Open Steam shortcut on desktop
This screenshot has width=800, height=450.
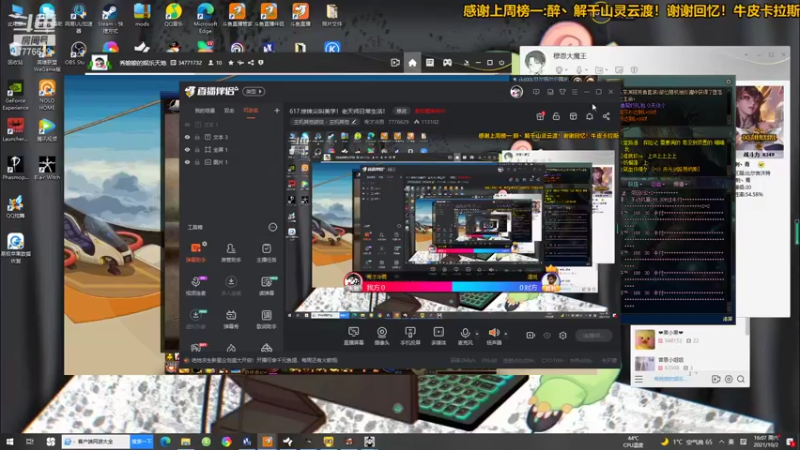pos(110,17)
